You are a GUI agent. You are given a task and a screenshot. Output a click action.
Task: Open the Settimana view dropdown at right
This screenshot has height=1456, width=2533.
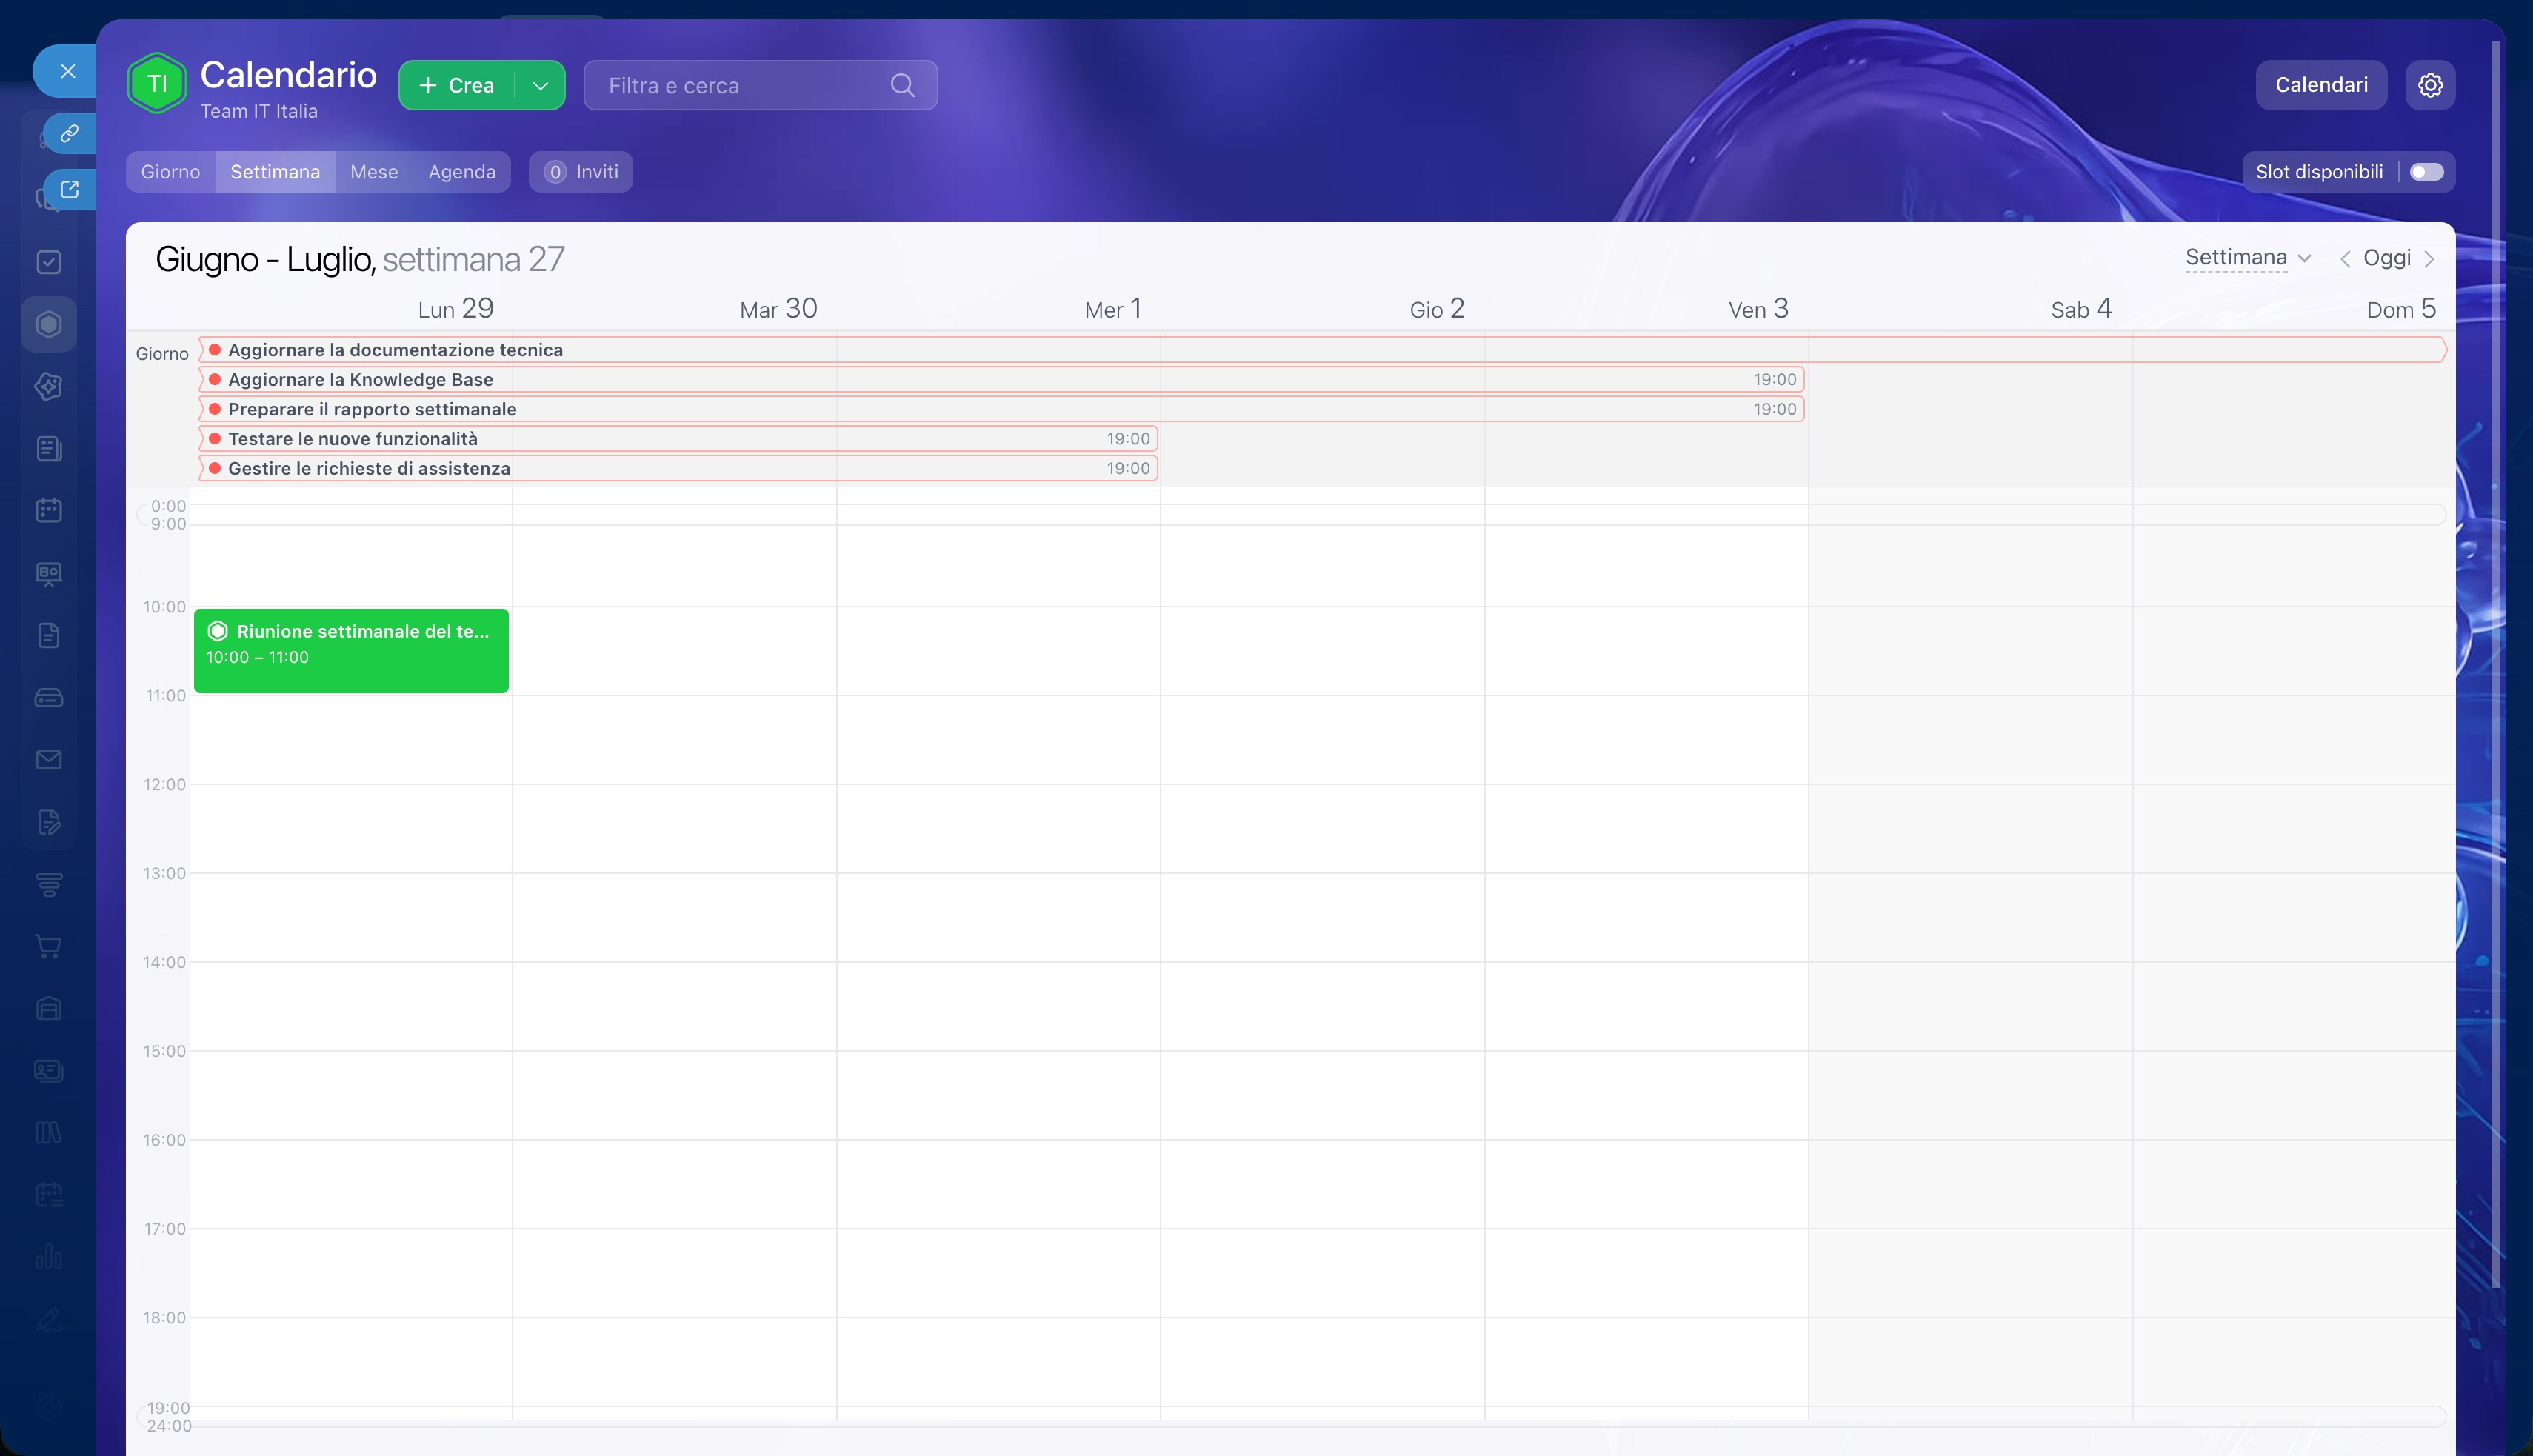[2248, 258]
